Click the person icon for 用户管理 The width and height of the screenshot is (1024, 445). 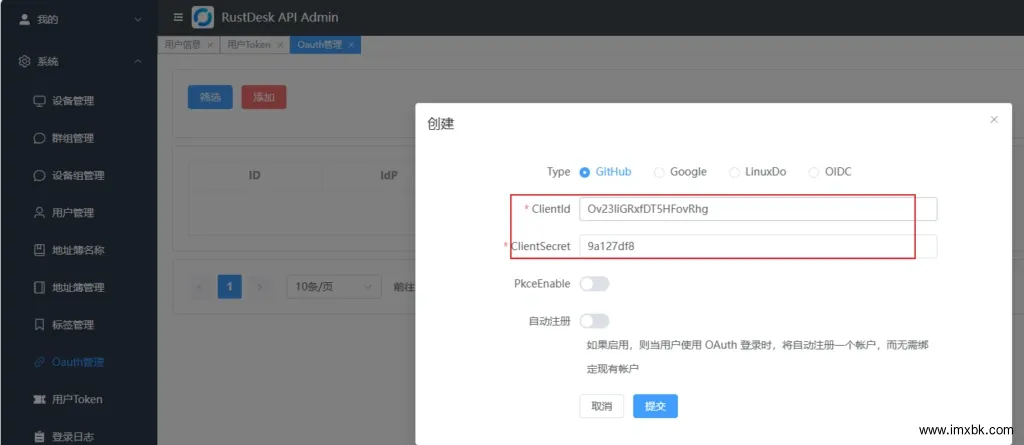(39, 213)
